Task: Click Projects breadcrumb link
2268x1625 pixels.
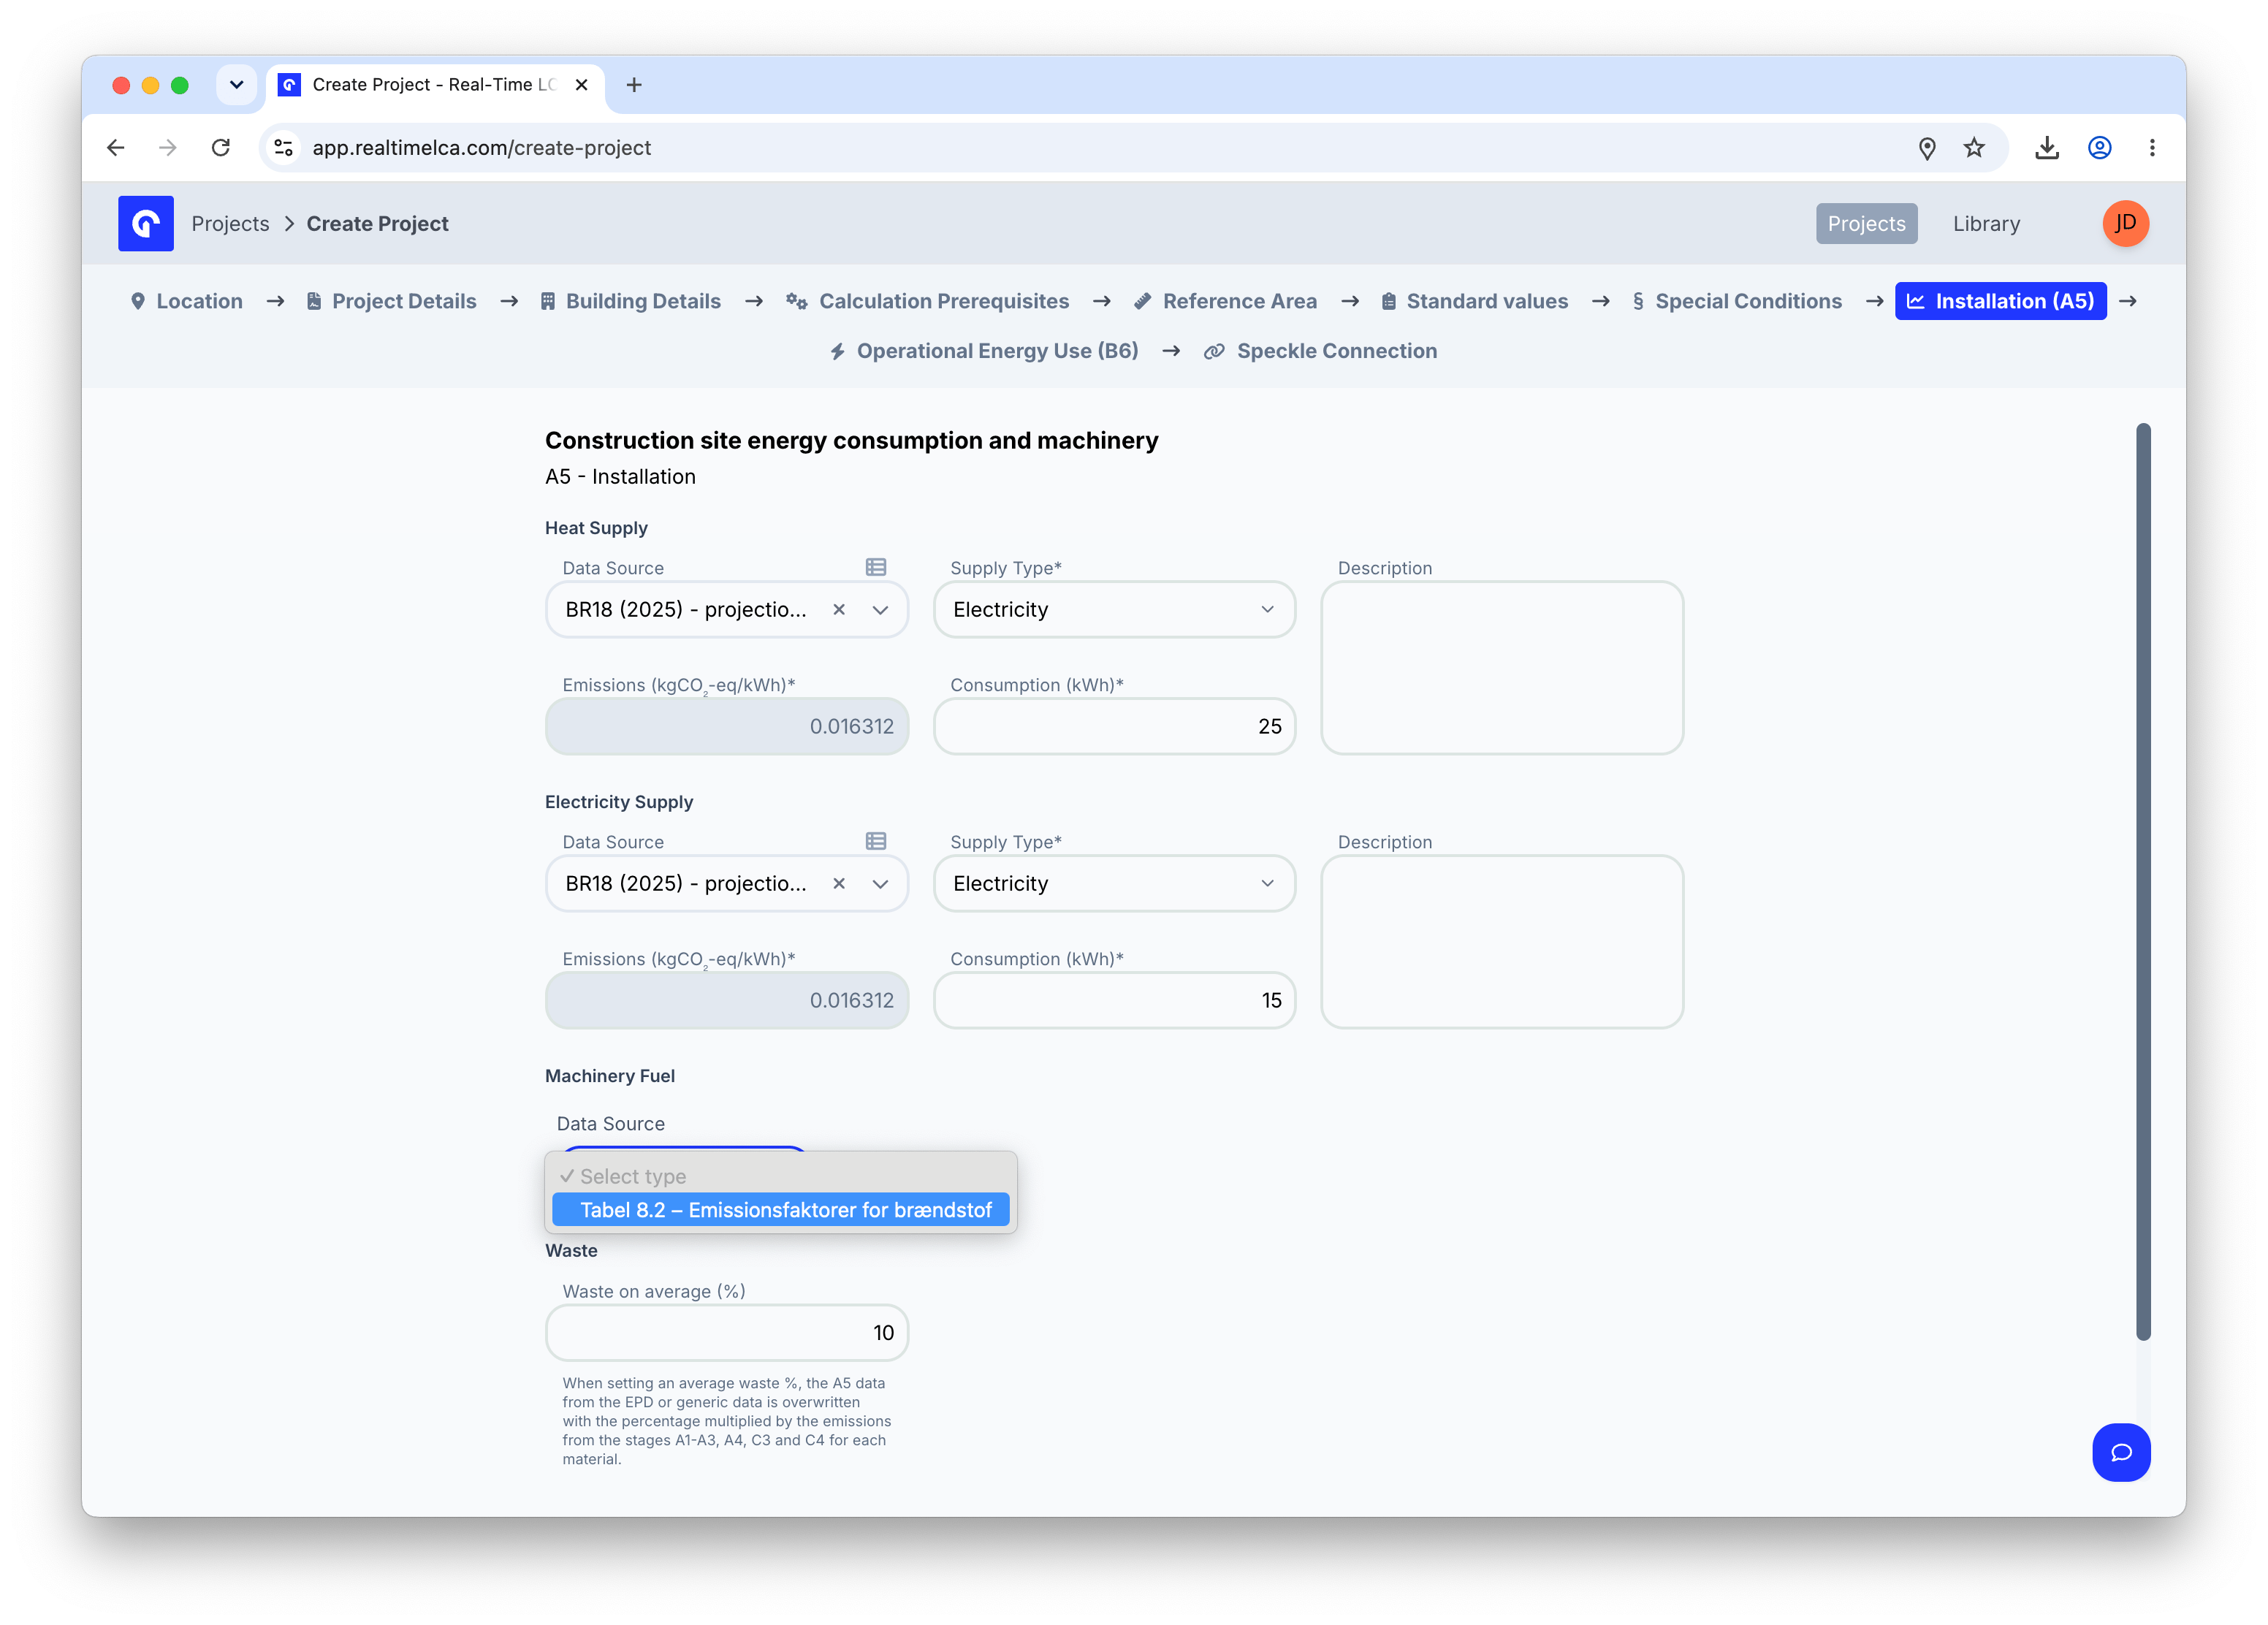Action: point(230,223)
